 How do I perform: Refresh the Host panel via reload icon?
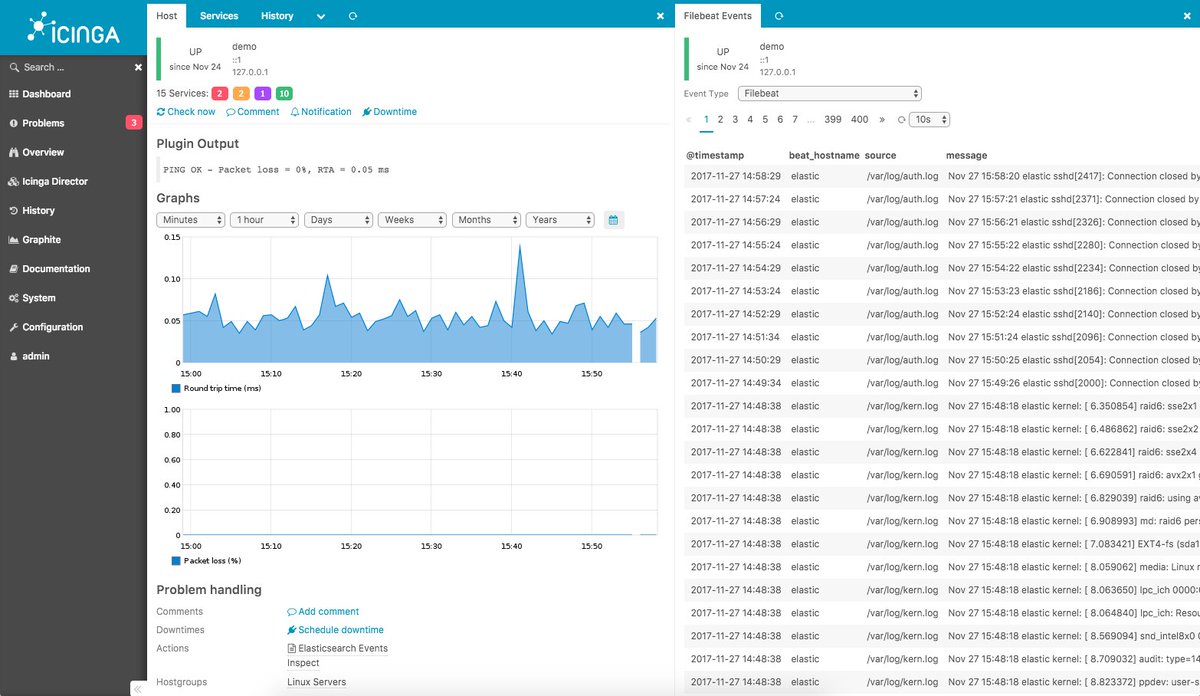pyautogui.click(x=352, y=16)
